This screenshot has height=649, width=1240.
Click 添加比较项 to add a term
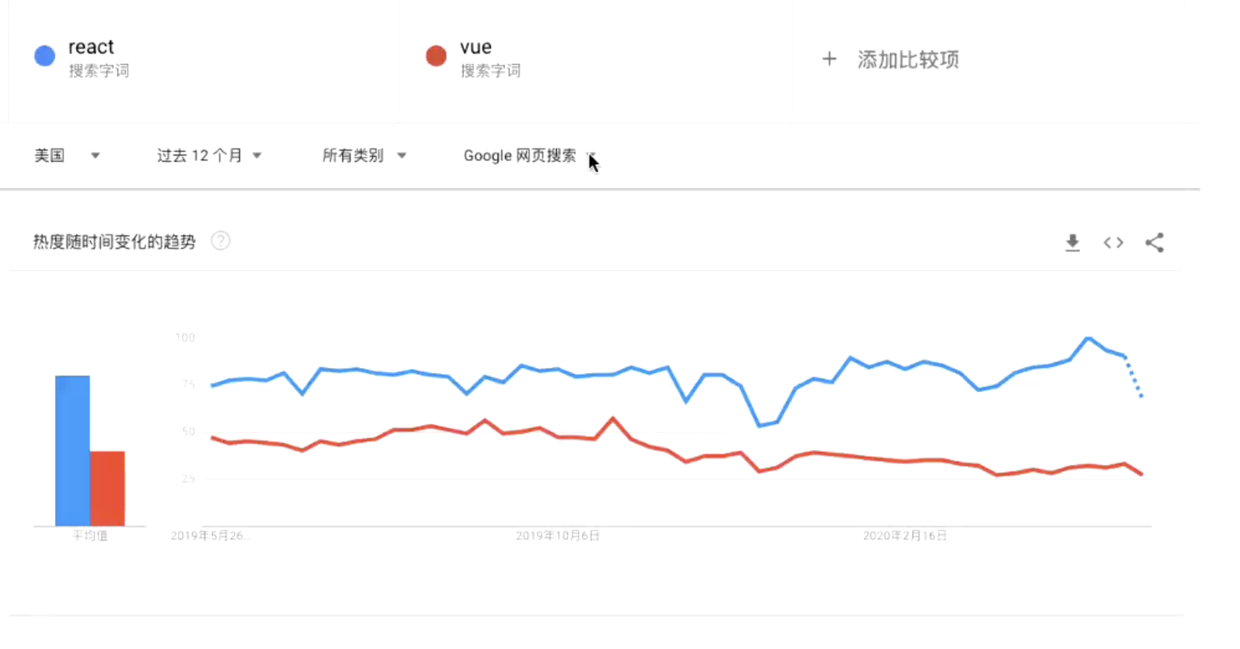click(x=908, y=59)
